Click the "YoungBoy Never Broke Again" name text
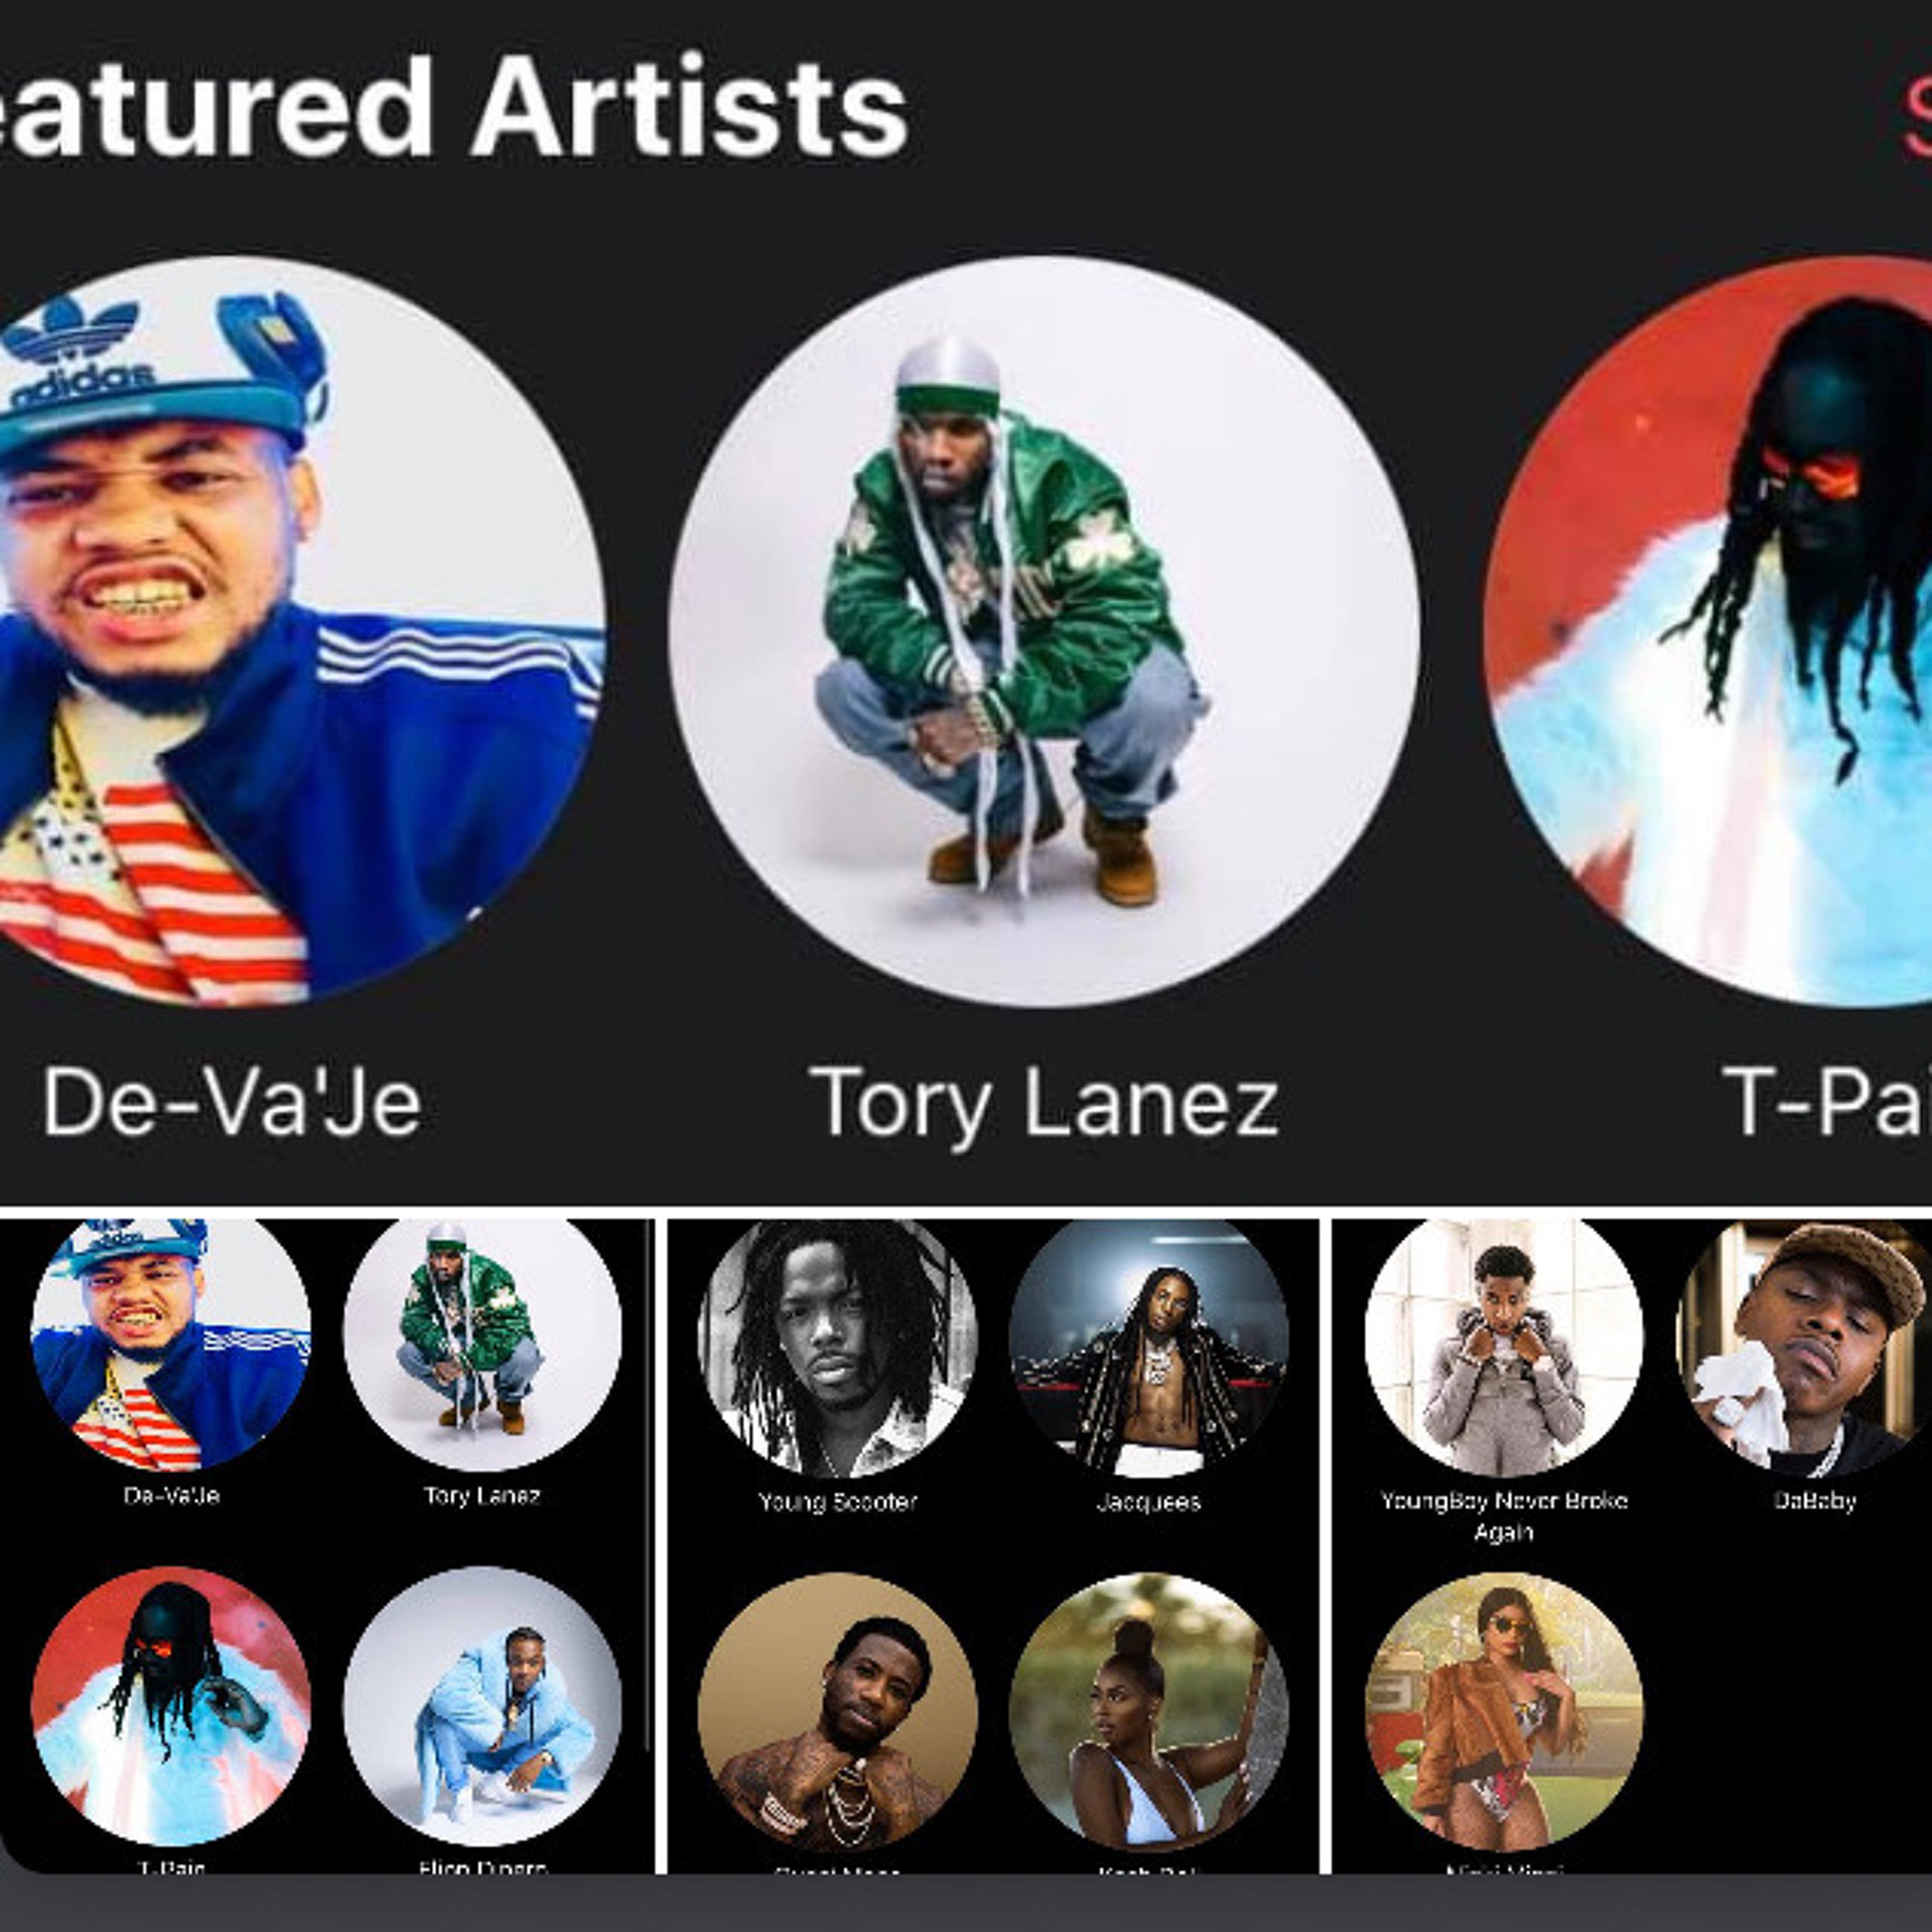This screenshot has height=1932, width=1932. pyautogui.click(x=1504, y=1516)
